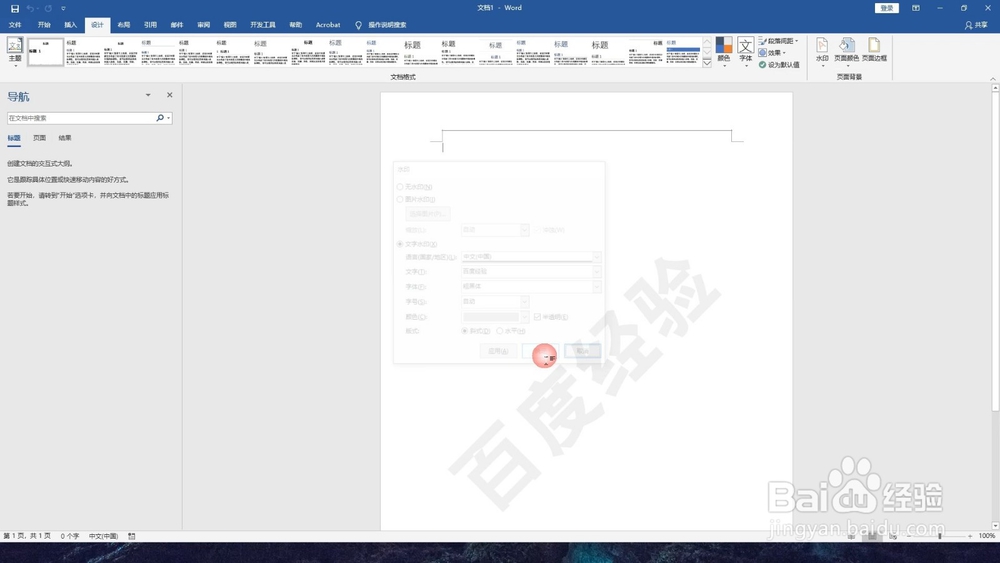Collapse the ribbon with the chevron arrow
Screen dimensions: 1000x563
coord(992,78)
